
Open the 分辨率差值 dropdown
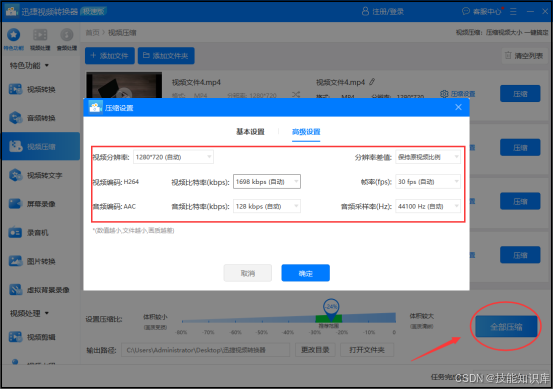[x=428, y=157]
